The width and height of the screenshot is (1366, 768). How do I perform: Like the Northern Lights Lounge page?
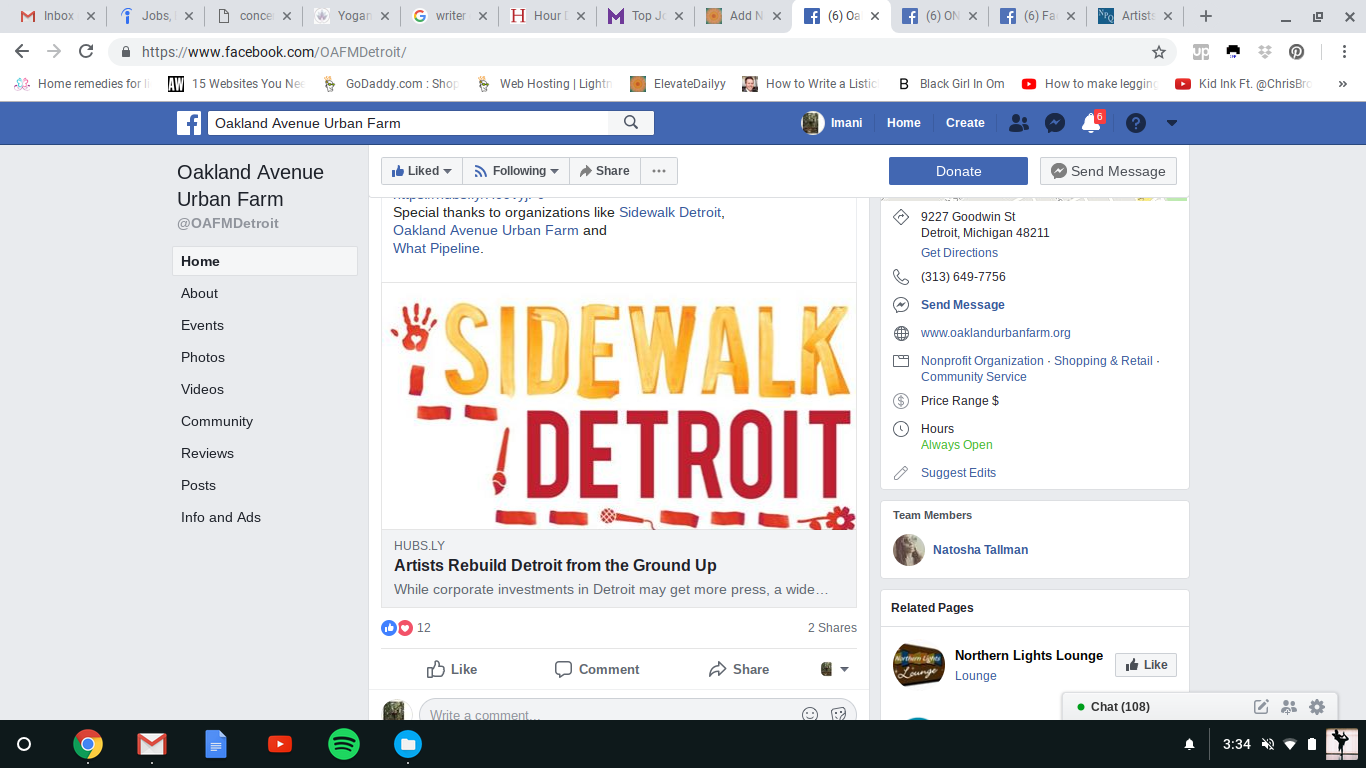(x=1145, y=665)
